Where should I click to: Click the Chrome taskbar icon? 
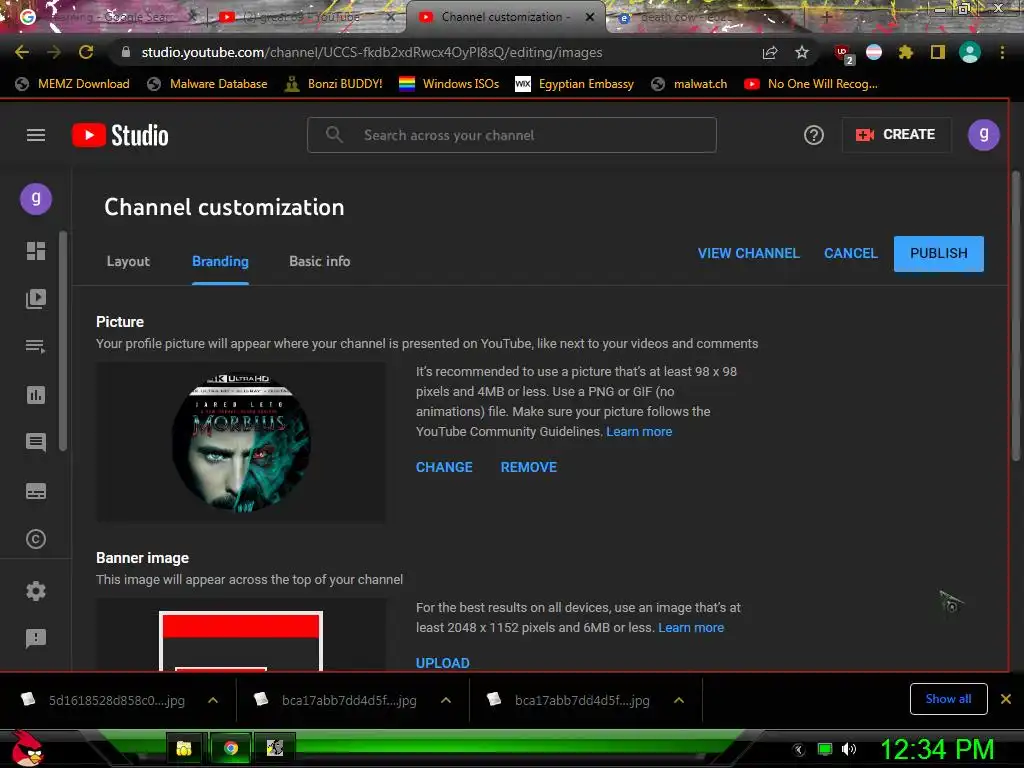point(231,748)
